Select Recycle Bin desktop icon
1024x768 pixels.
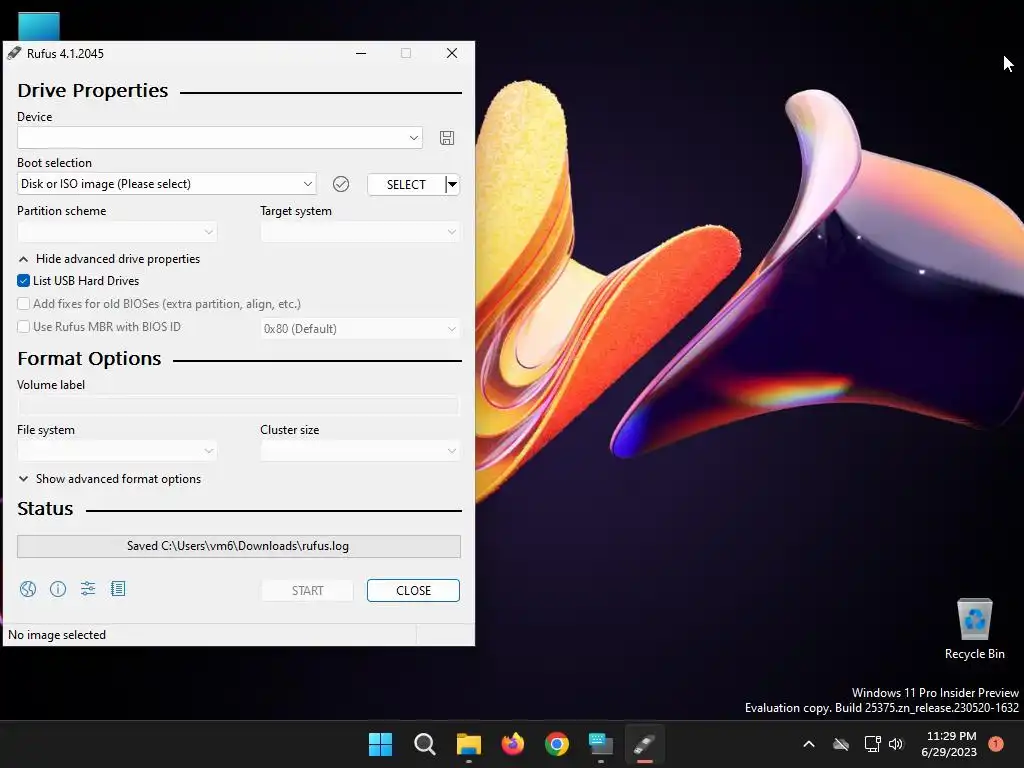point(974,629)
